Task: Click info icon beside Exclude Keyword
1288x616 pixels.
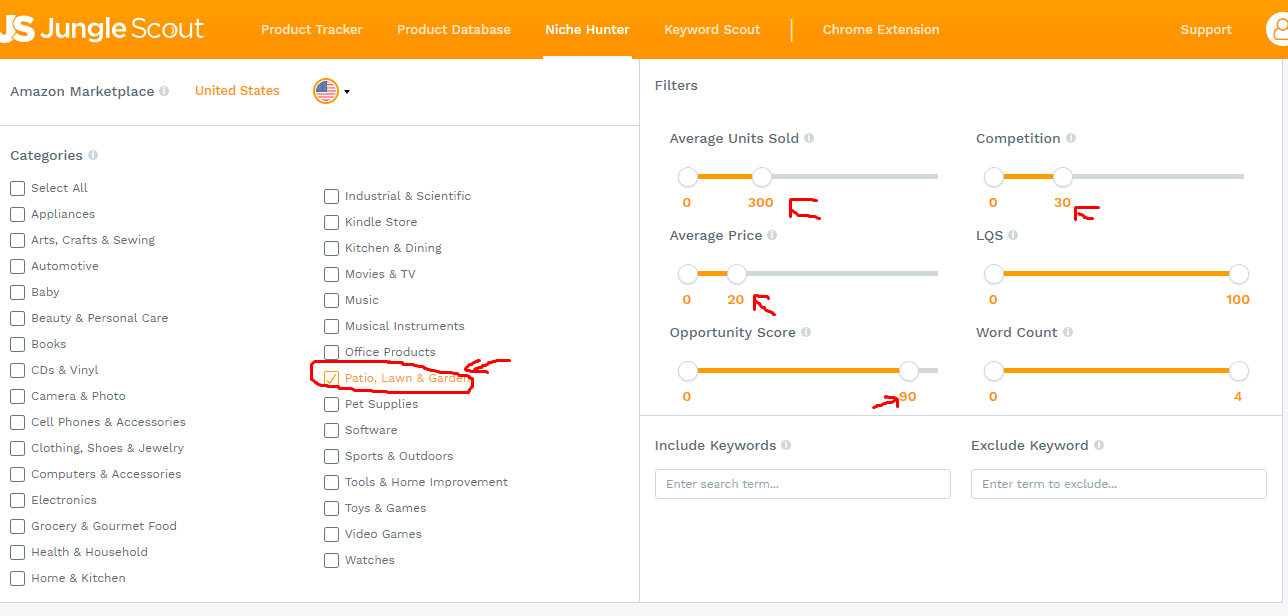Action: (x=1099, y=446)
